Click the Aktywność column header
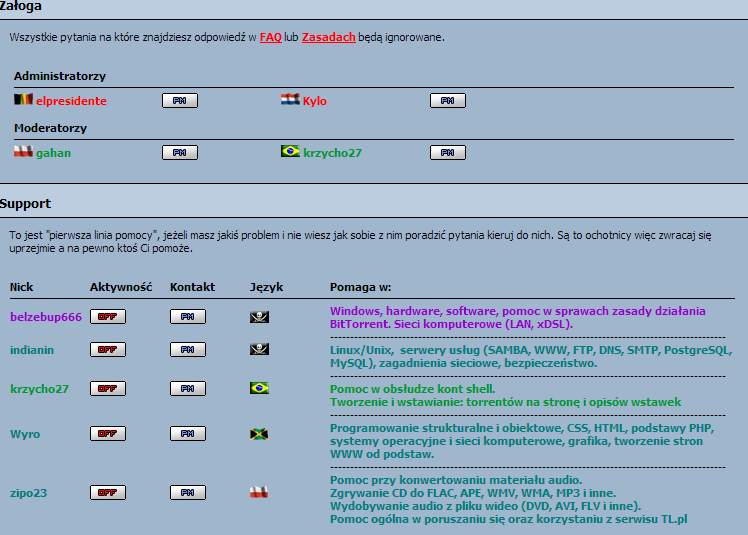 pyautogui.click(x=121, y=287)
